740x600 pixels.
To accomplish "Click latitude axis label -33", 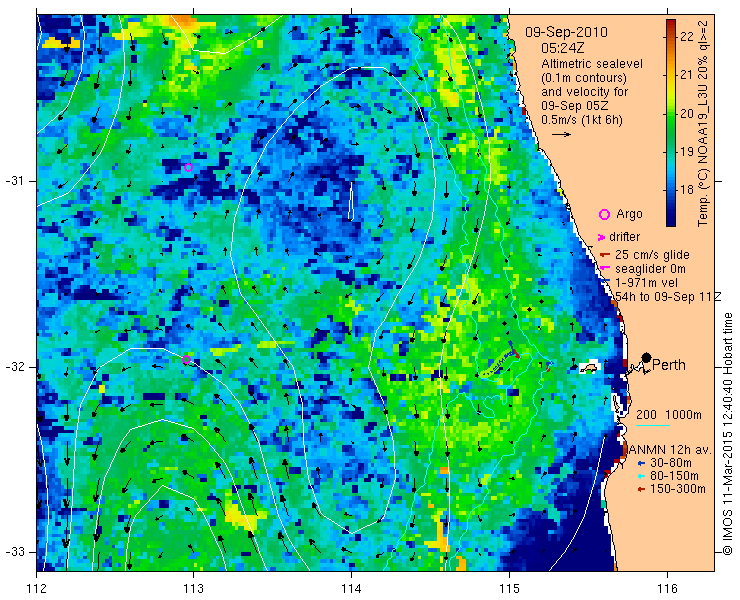I will pos(14,552).
